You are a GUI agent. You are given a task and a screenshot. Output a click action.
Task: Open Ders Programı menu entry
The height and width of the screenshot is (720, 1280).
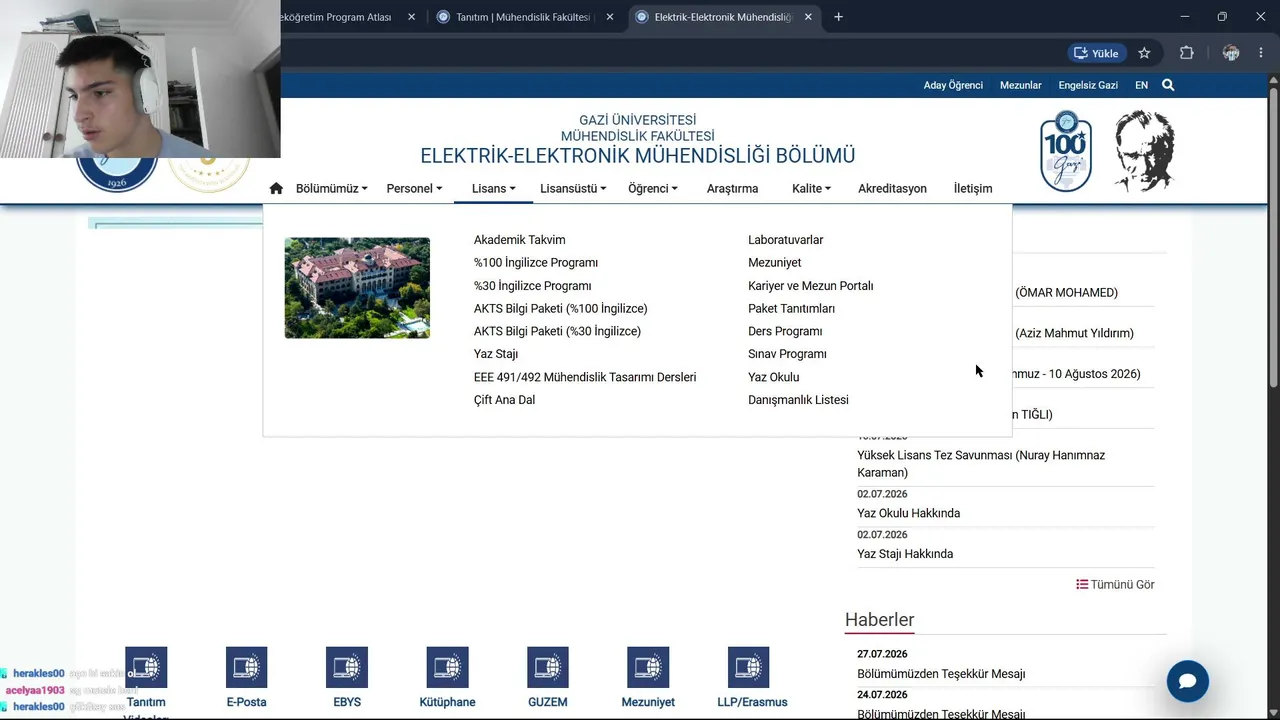785,331
